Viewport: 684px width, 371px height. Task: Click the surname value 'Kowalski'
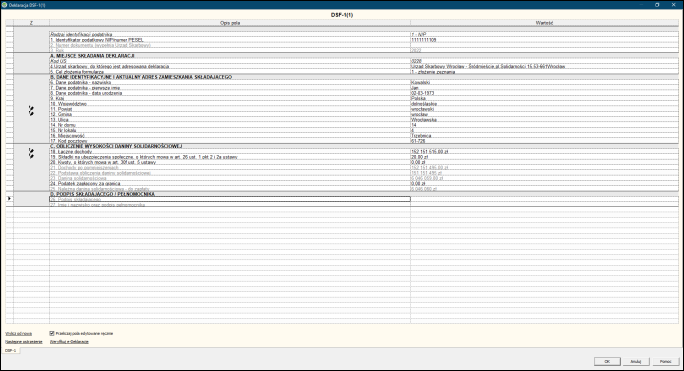421,82
